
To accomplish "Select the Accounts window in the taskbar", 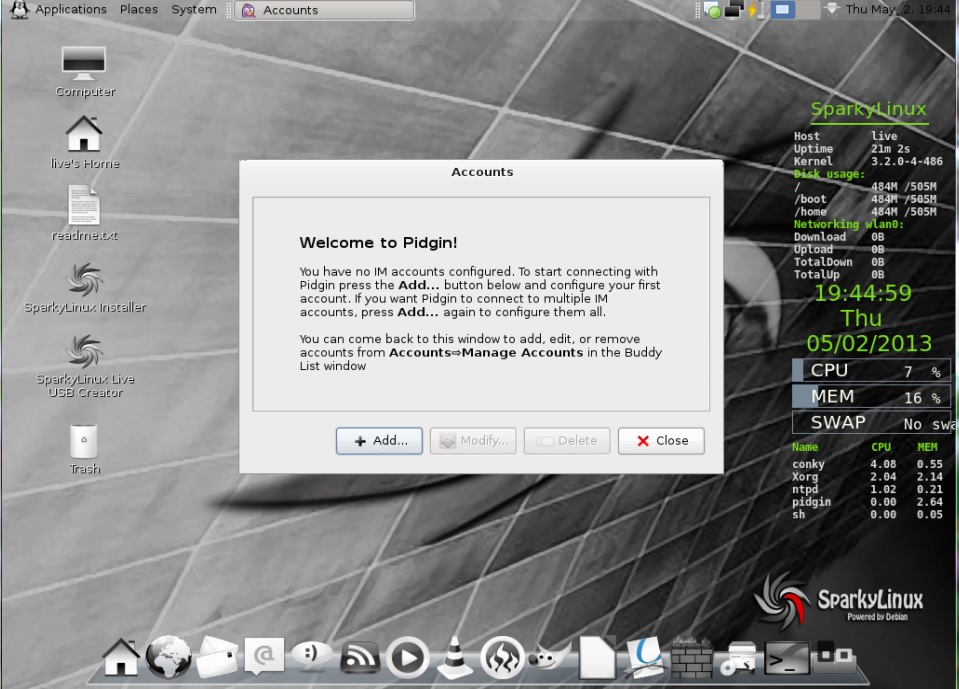I will (x=324, y=10).
